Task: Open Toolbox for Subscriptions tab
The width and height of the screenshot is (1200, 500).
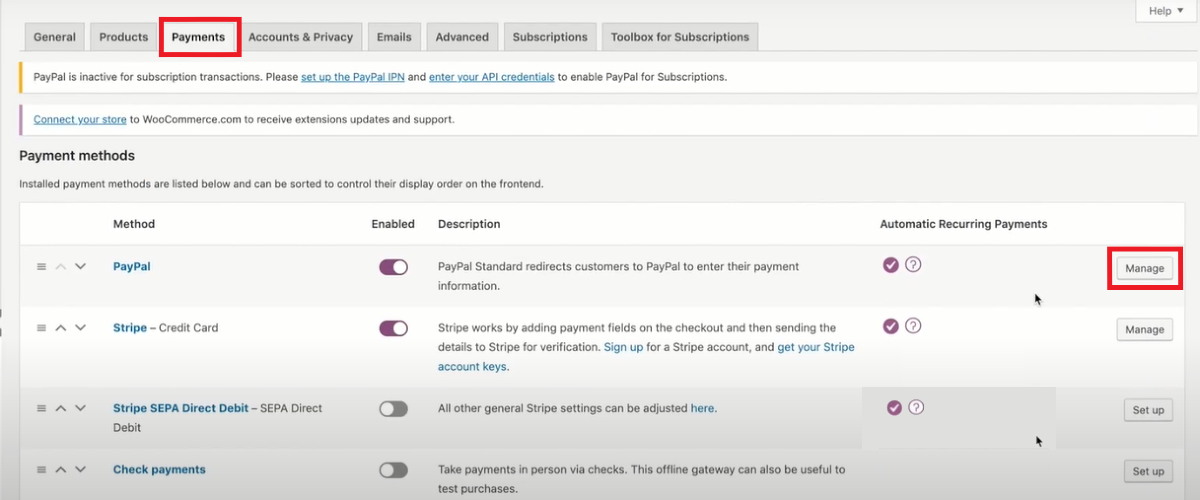Action: pos(680,37)
